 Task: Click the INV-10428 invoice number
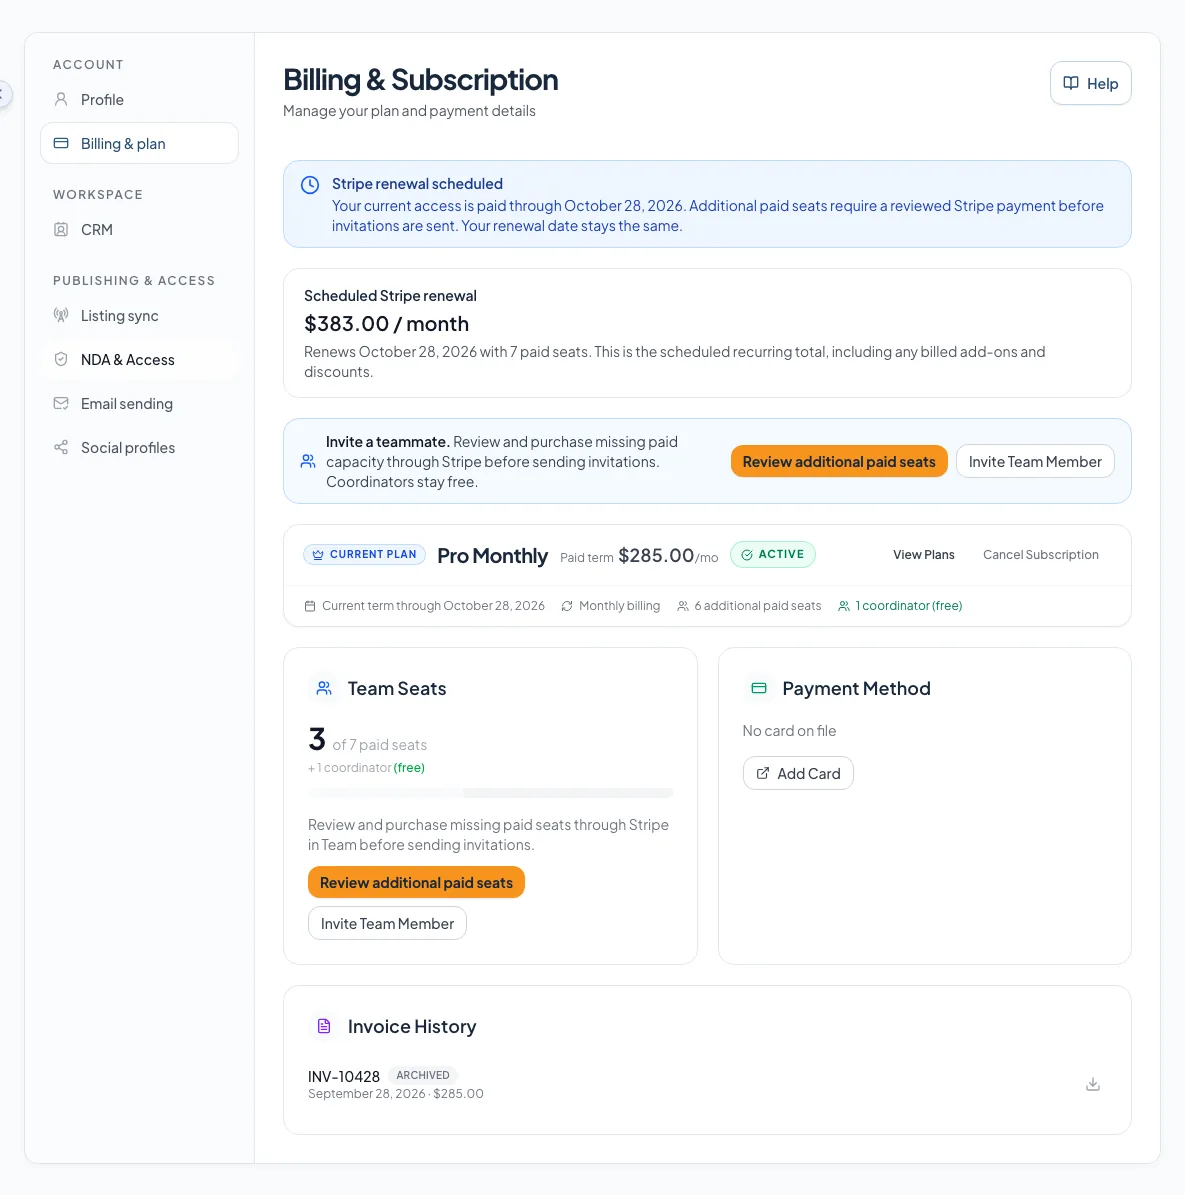point(344,1076)
